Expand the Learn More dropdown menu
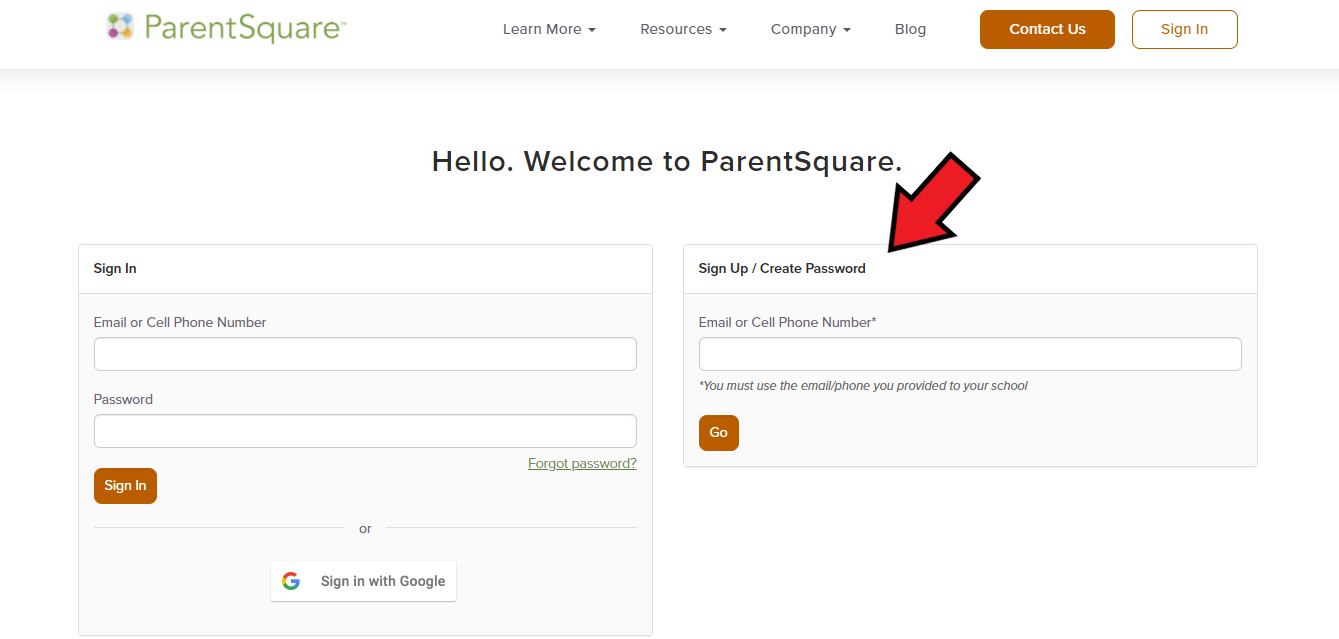 (x=548, y=29)
